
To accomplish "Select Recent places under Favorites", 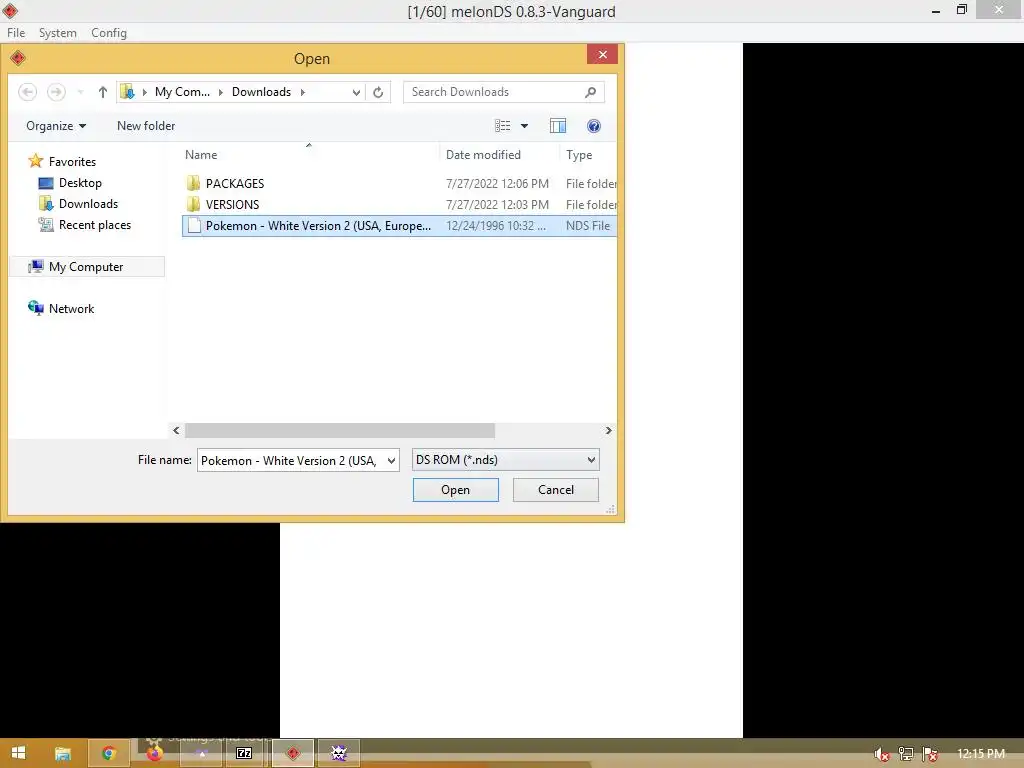I will [x=85, y=225].
